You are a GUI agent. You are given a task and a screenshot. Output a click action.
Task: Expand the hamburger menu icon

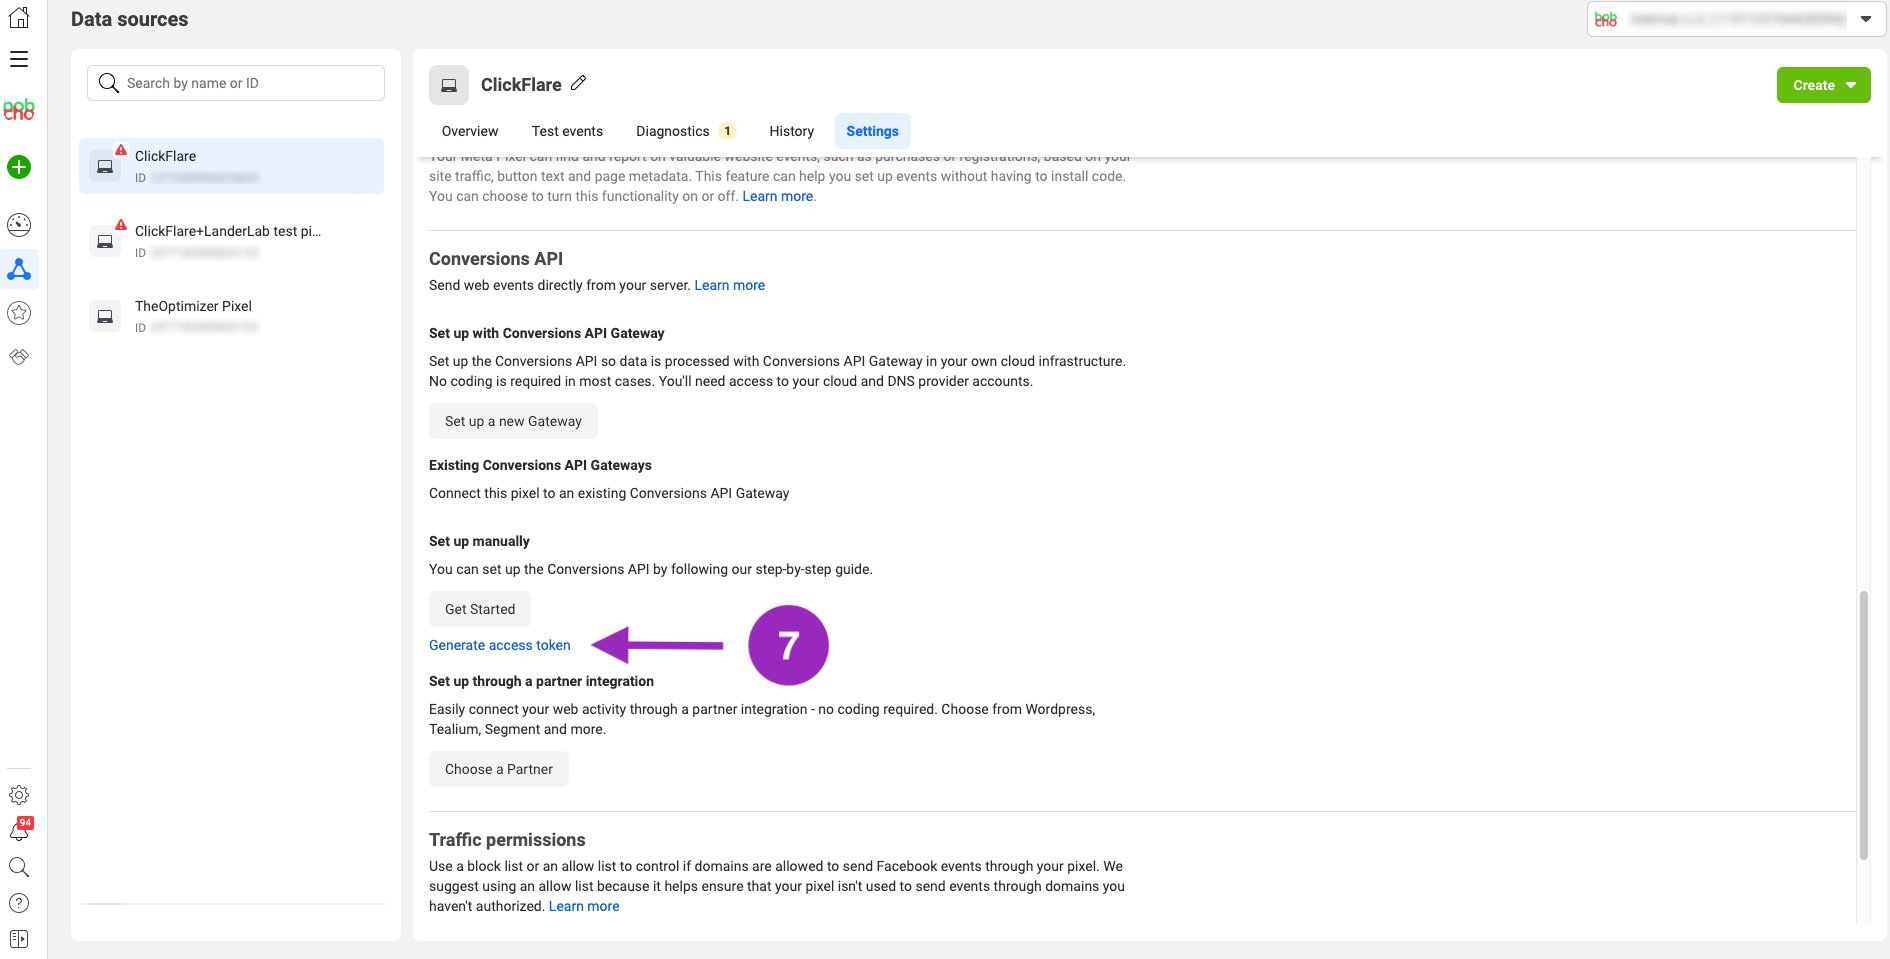(19, 59)
